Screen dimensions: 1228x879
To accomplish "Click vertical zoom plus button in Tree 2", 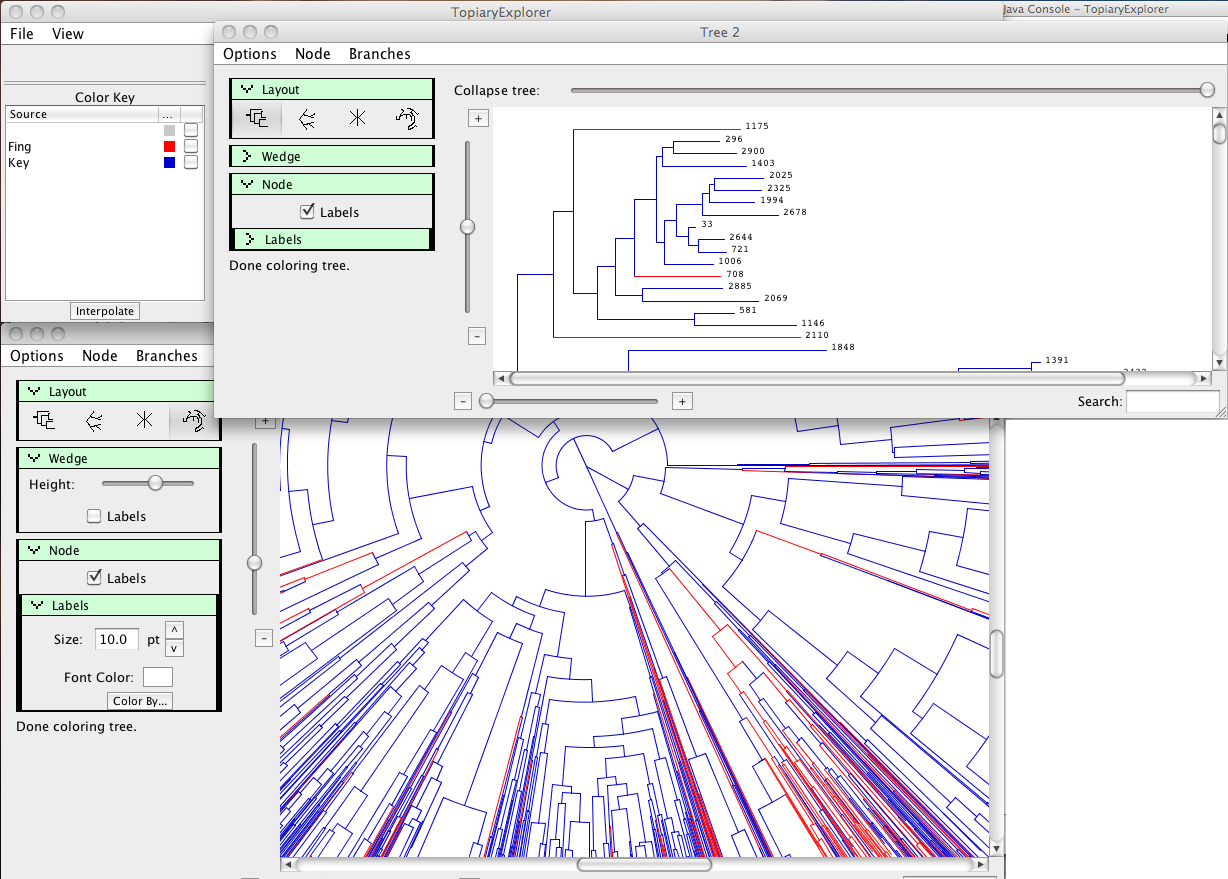I will [x=478, y=118].
